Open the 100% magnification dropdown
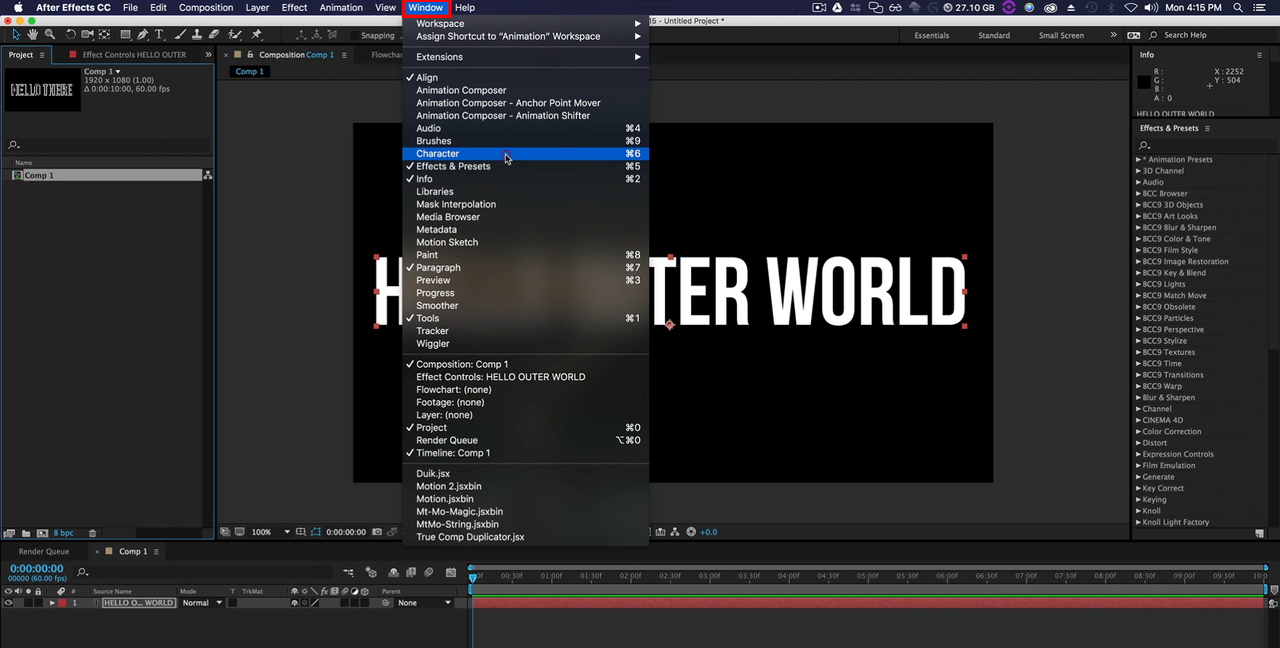Image resolution: width=1280 pixels, height=648 pixels. pos(268,532)
